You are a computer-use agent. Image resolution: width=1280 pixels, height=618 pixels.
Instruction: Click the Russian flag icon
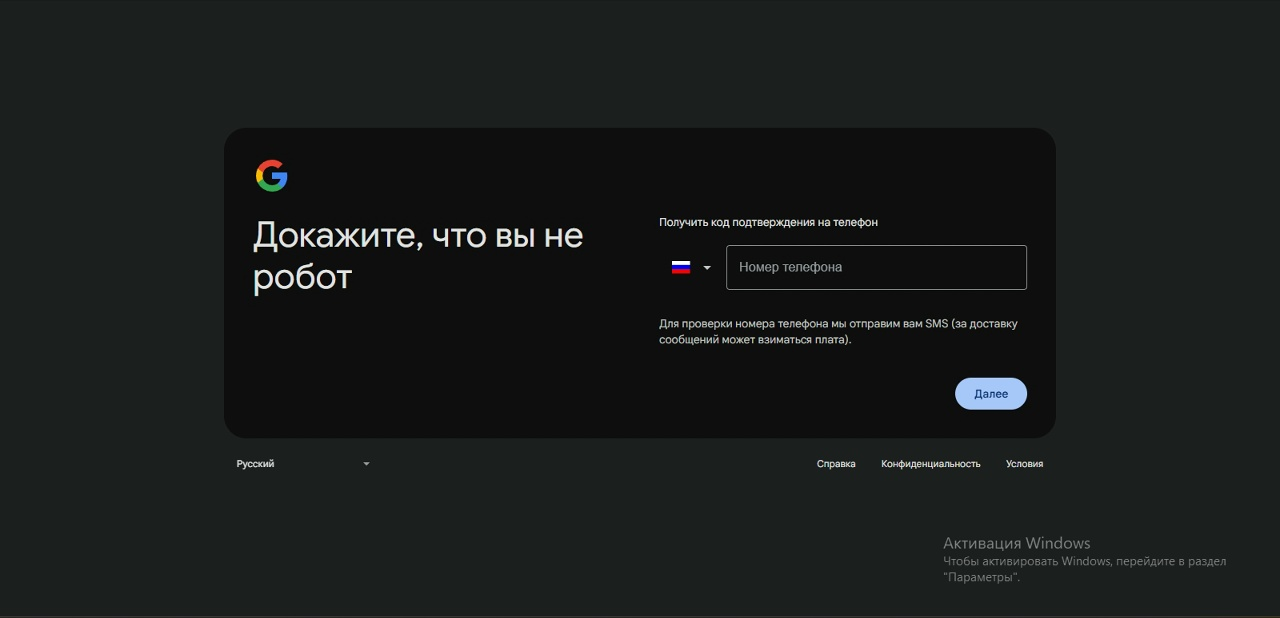click(681, 267)
